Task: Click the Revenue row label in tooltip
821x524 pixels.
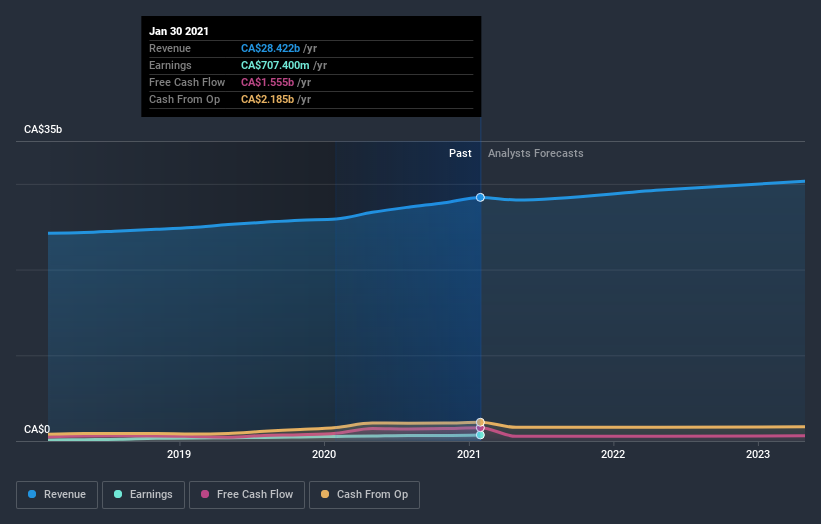Action: 170,48
